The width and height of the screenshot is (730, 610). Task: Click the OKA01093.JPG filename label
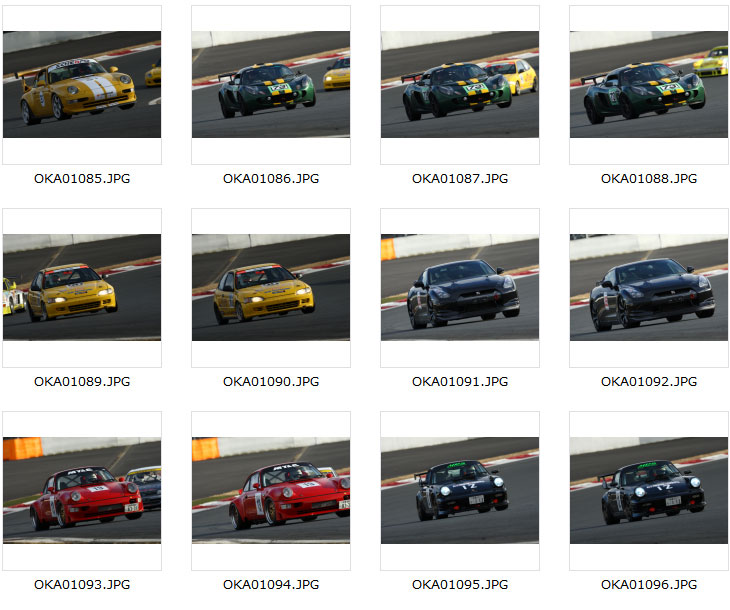click(x=82, y=585)
